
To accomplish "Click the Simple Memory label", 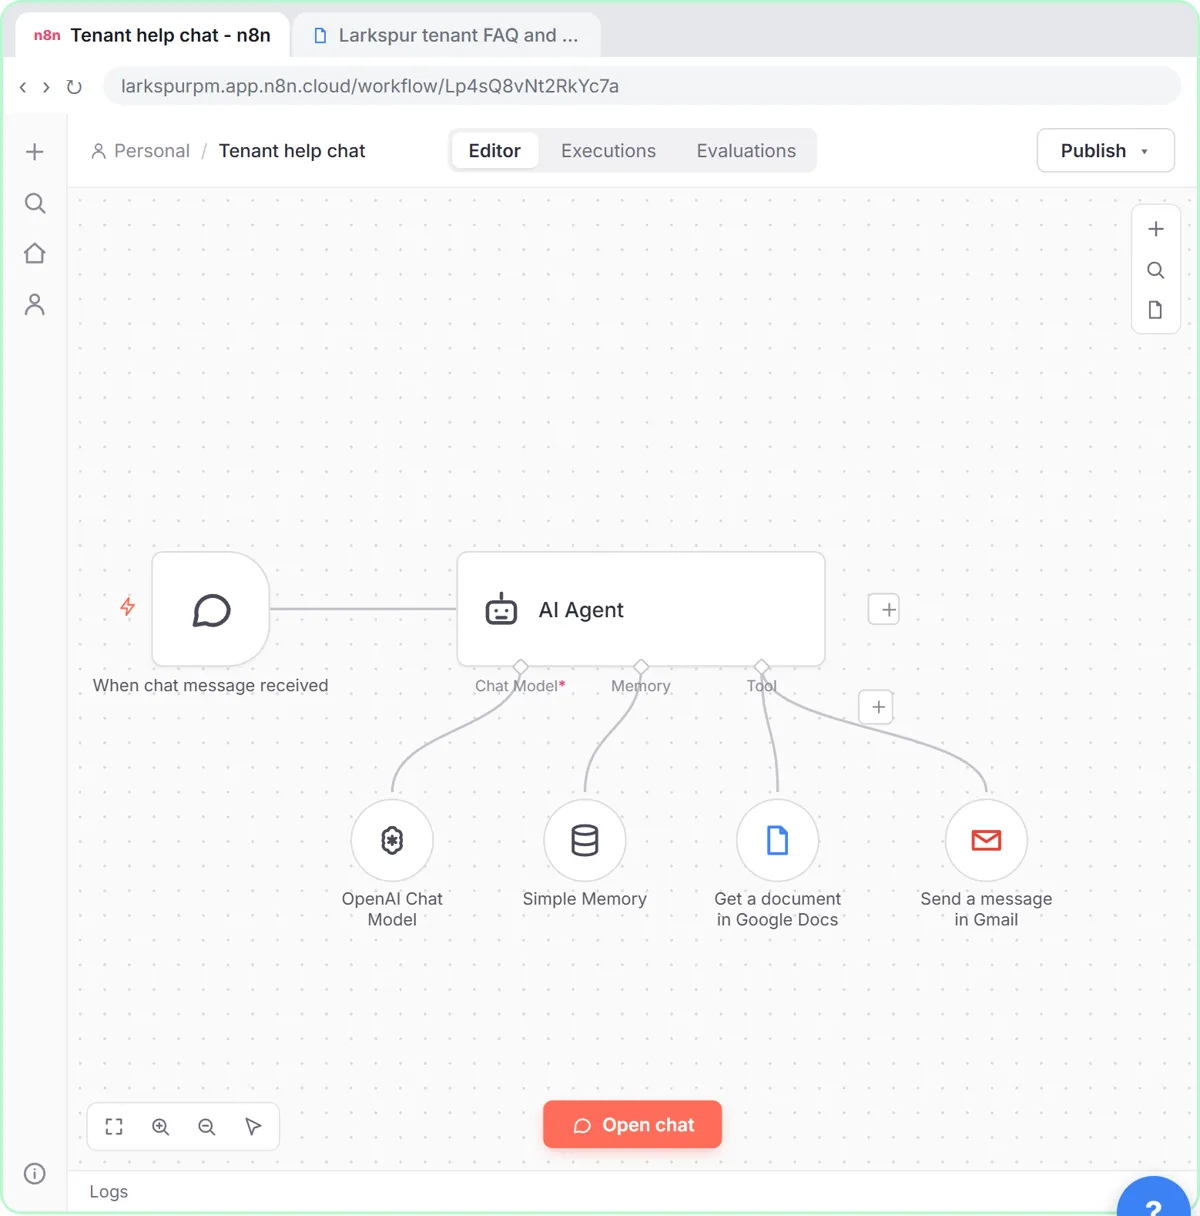I will point(585,899).
